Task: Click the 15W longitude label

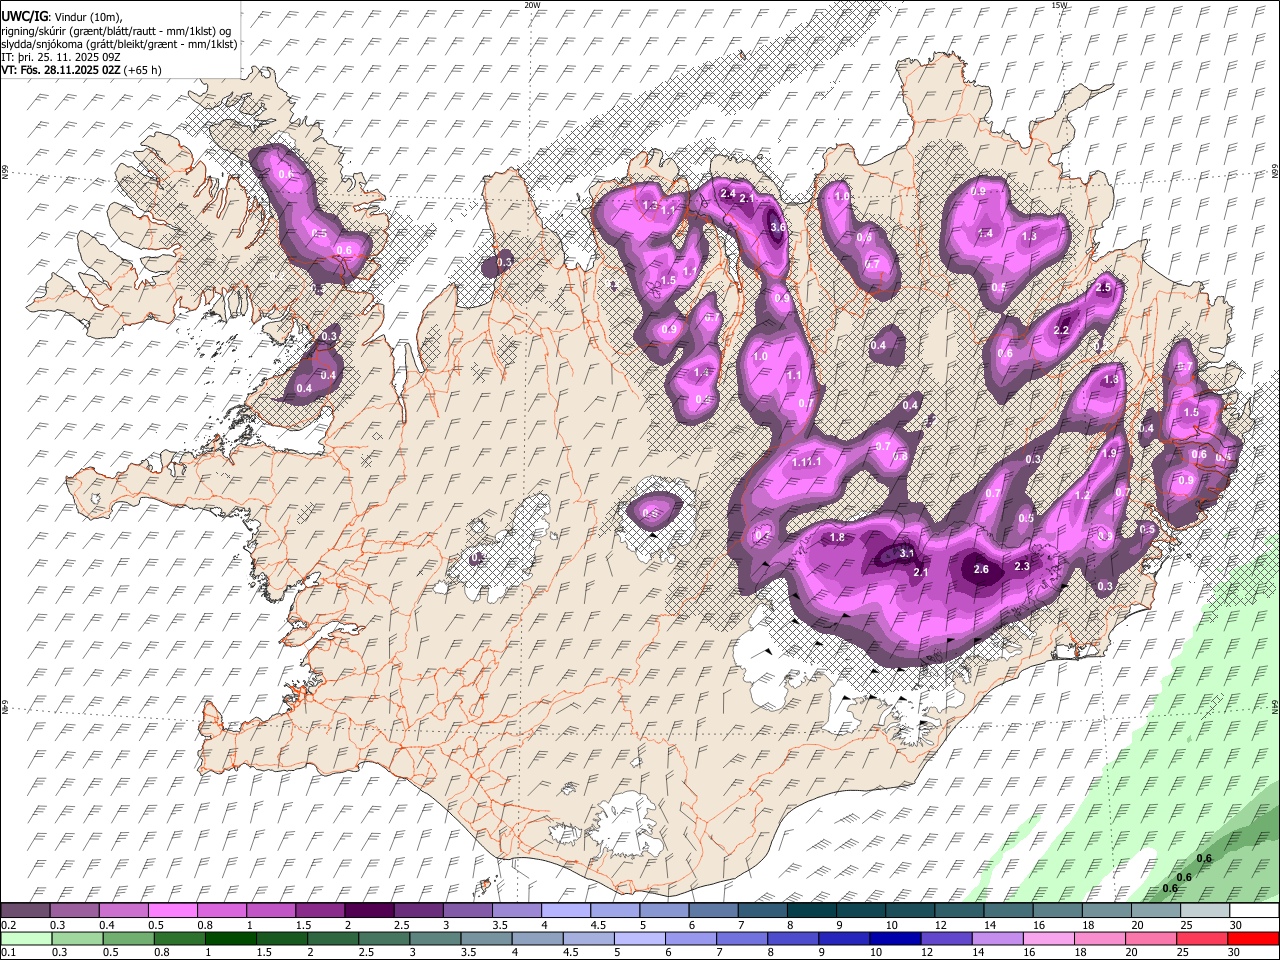Action: (1059, 5)
